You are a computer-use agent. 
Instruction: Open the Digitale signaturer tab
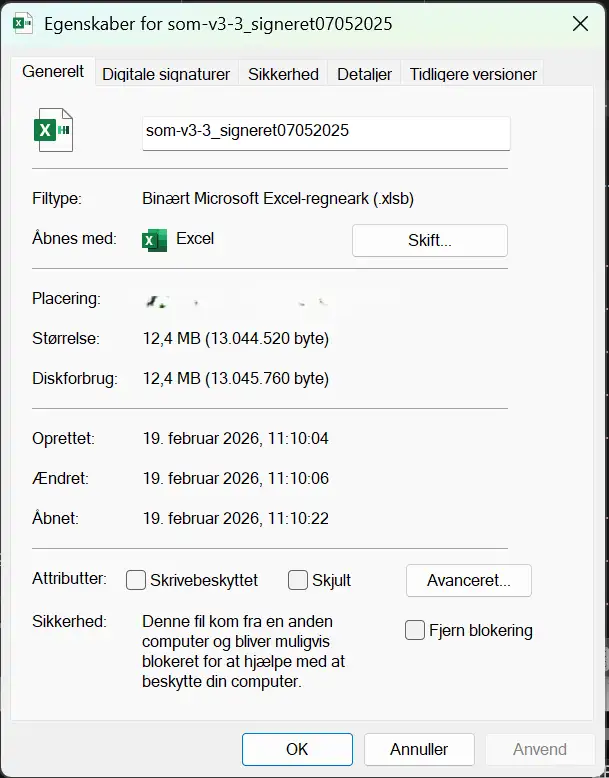pyautogui.click(x=166, y=74)
